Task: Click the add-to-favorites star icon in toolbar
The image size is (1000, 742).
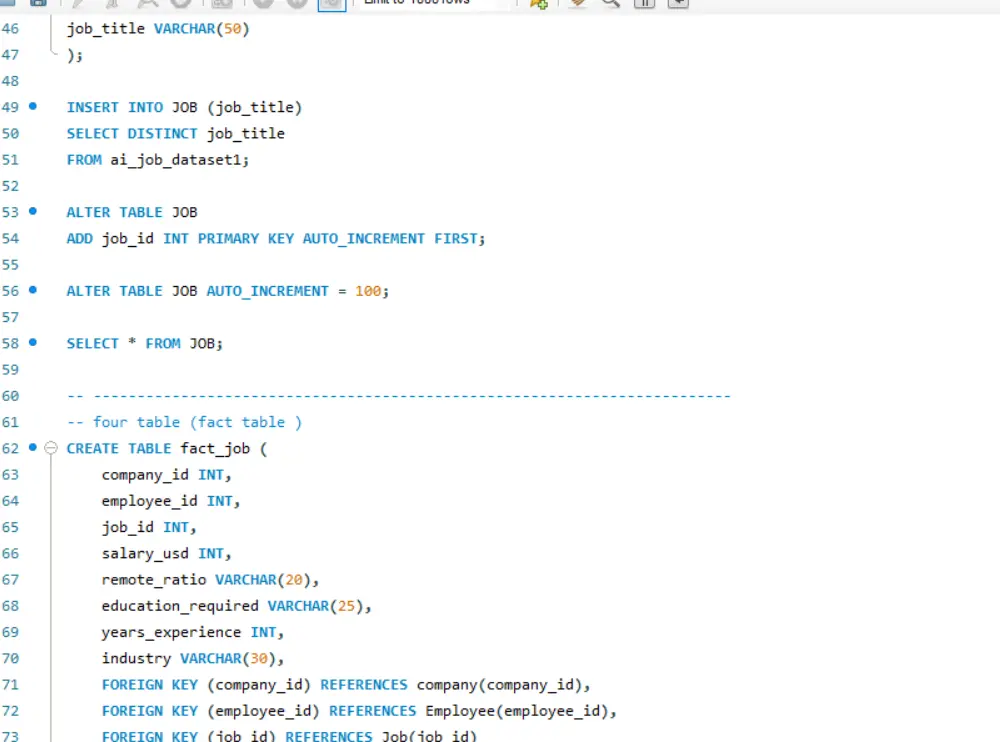Action: coord(539,3)
